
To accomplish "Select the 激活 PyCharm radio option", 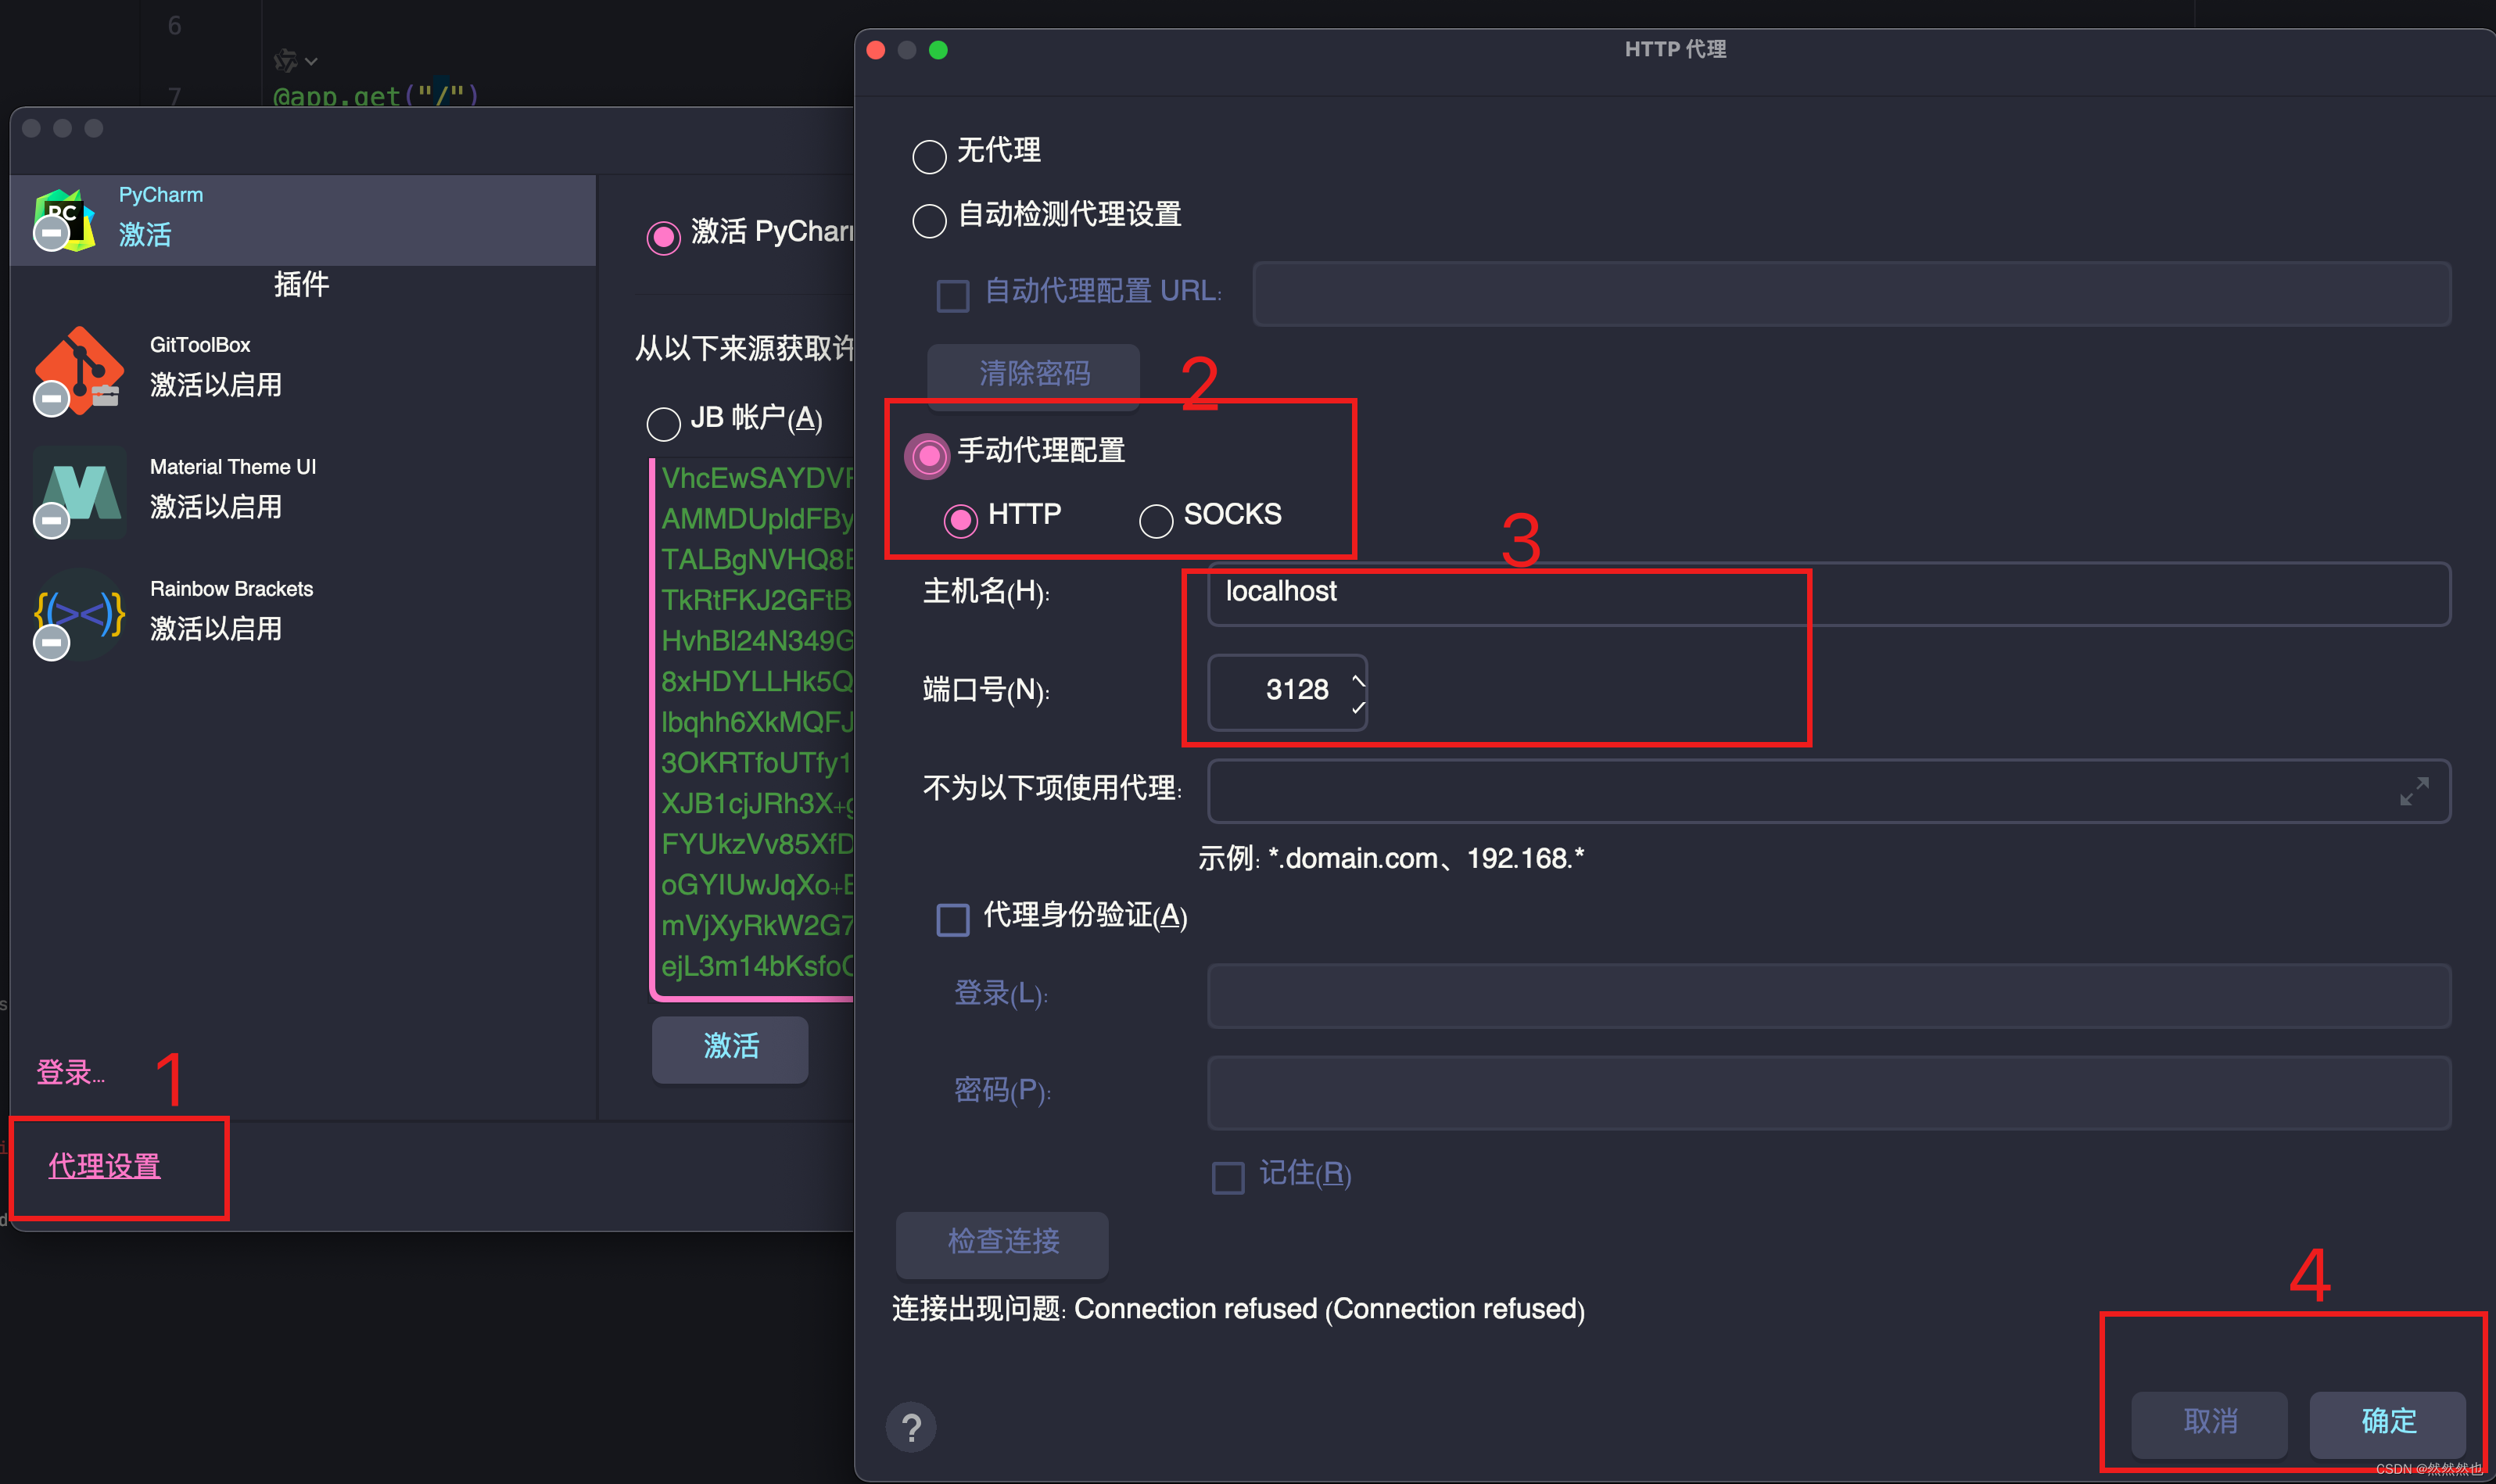I will pos(663,237).
